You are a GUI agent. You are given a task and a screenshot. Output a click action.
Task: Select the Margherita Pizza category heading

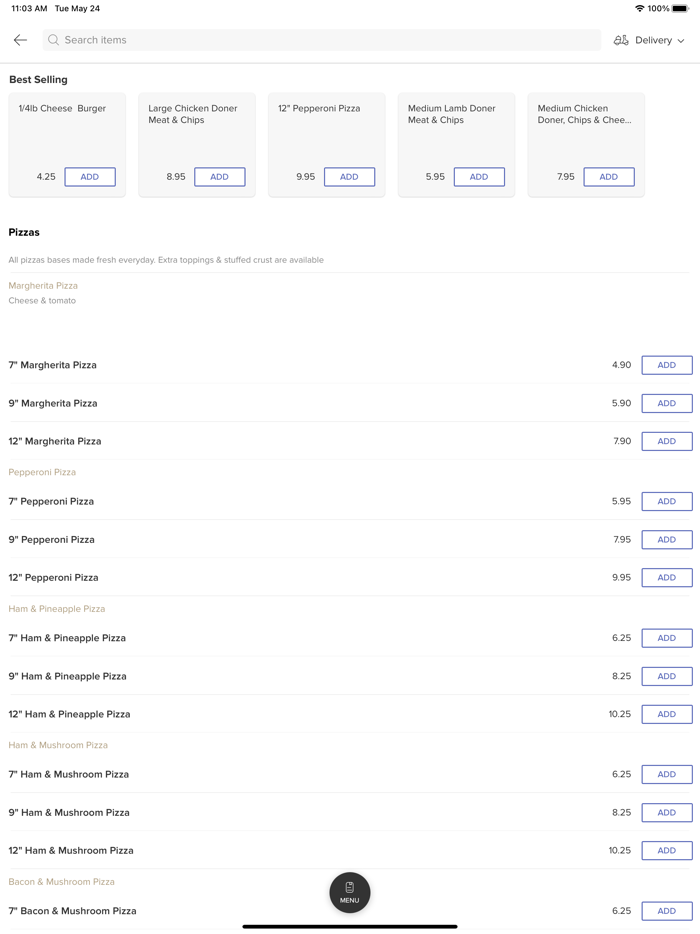point(43,286)
